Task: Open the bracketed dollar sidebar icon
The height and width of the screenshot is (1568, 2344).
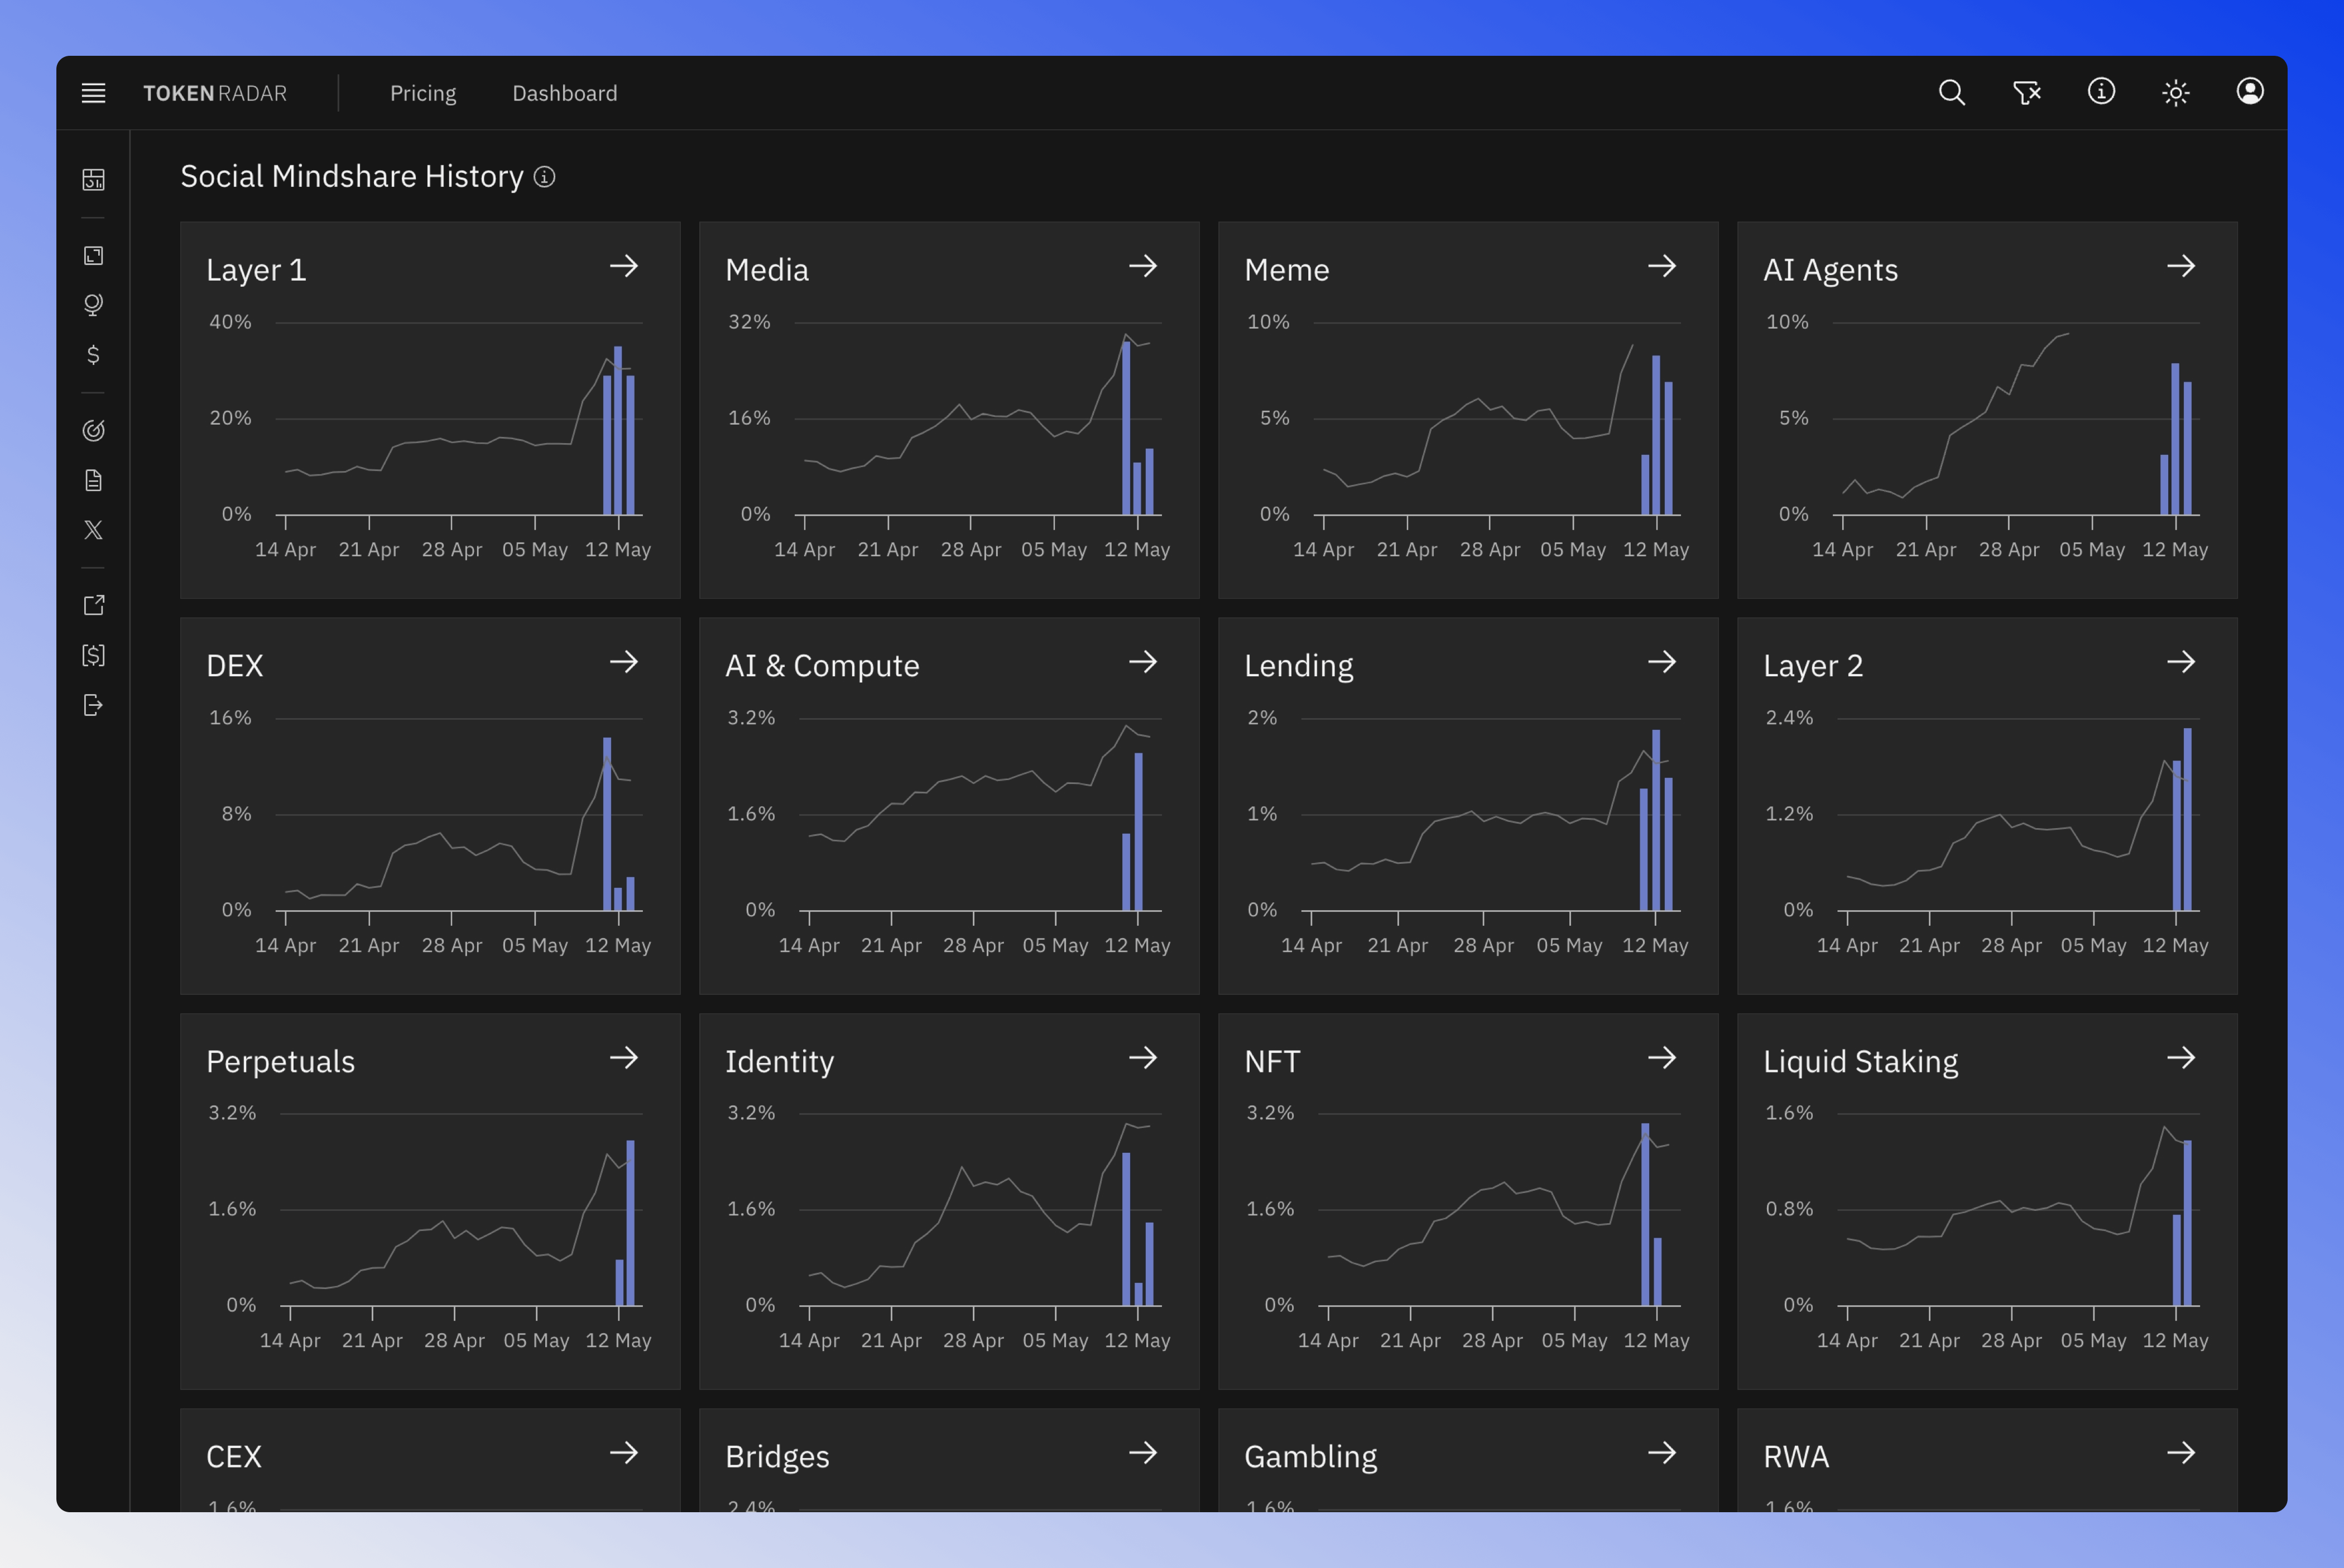Action: (93, 655)
